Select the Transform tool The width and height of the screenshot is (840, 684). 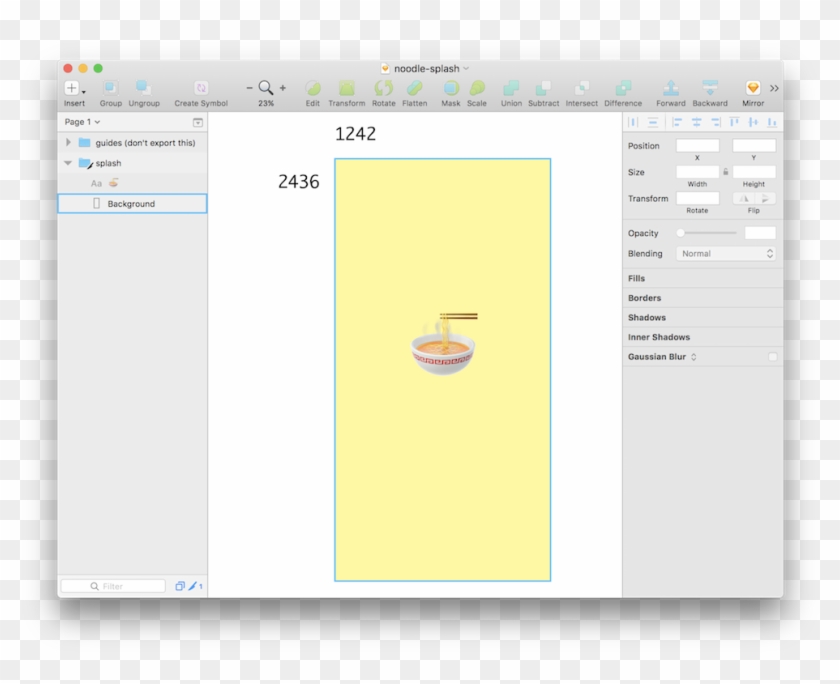[347, 88]
